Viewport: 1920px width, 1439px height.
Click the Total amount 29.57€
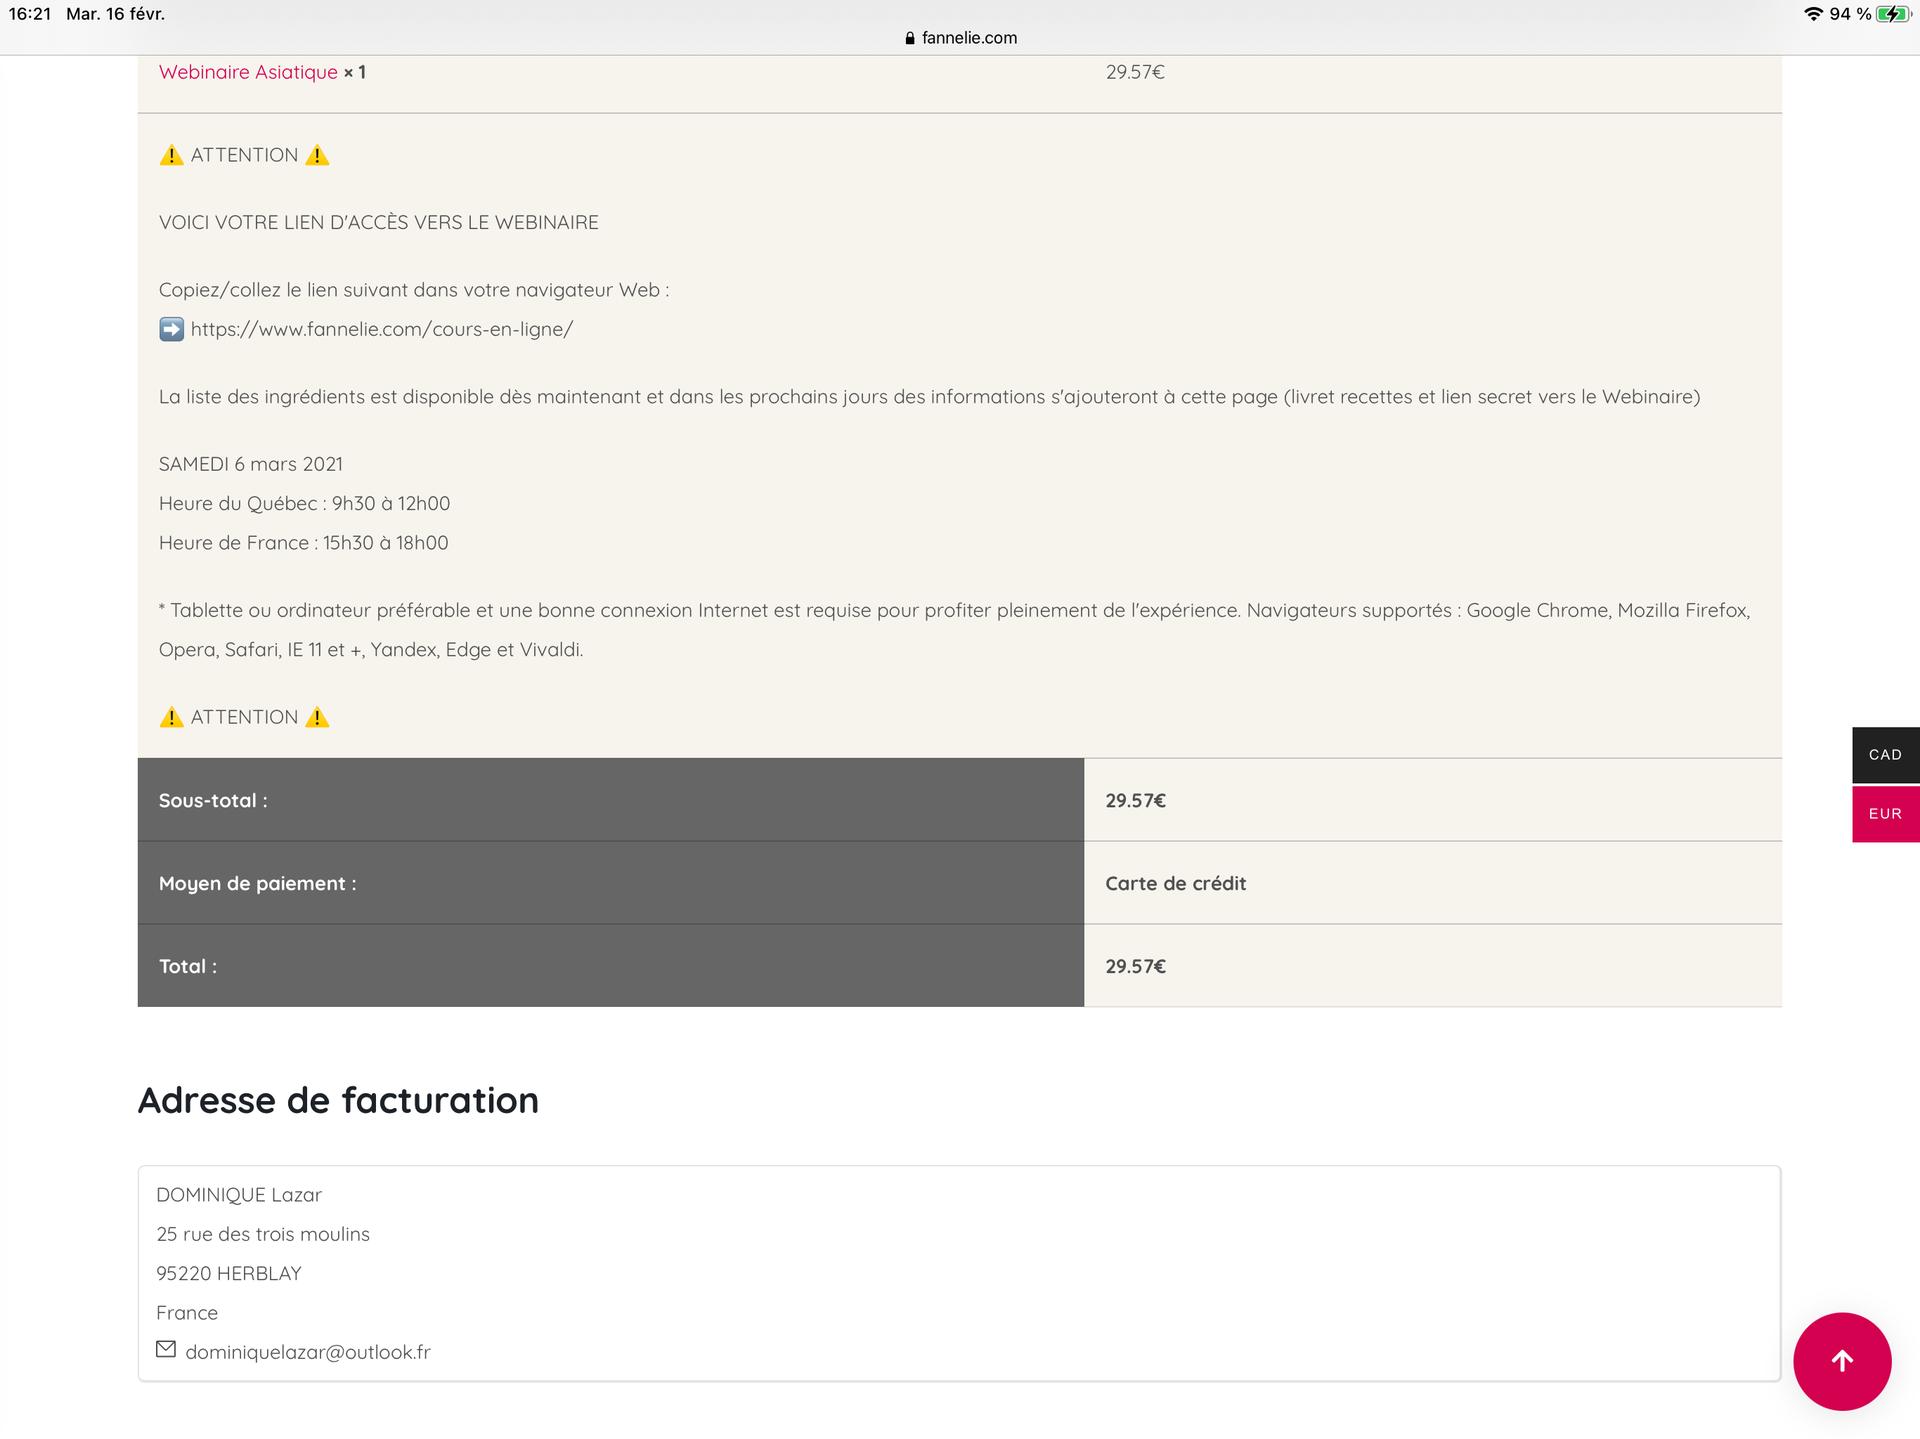1136,966
